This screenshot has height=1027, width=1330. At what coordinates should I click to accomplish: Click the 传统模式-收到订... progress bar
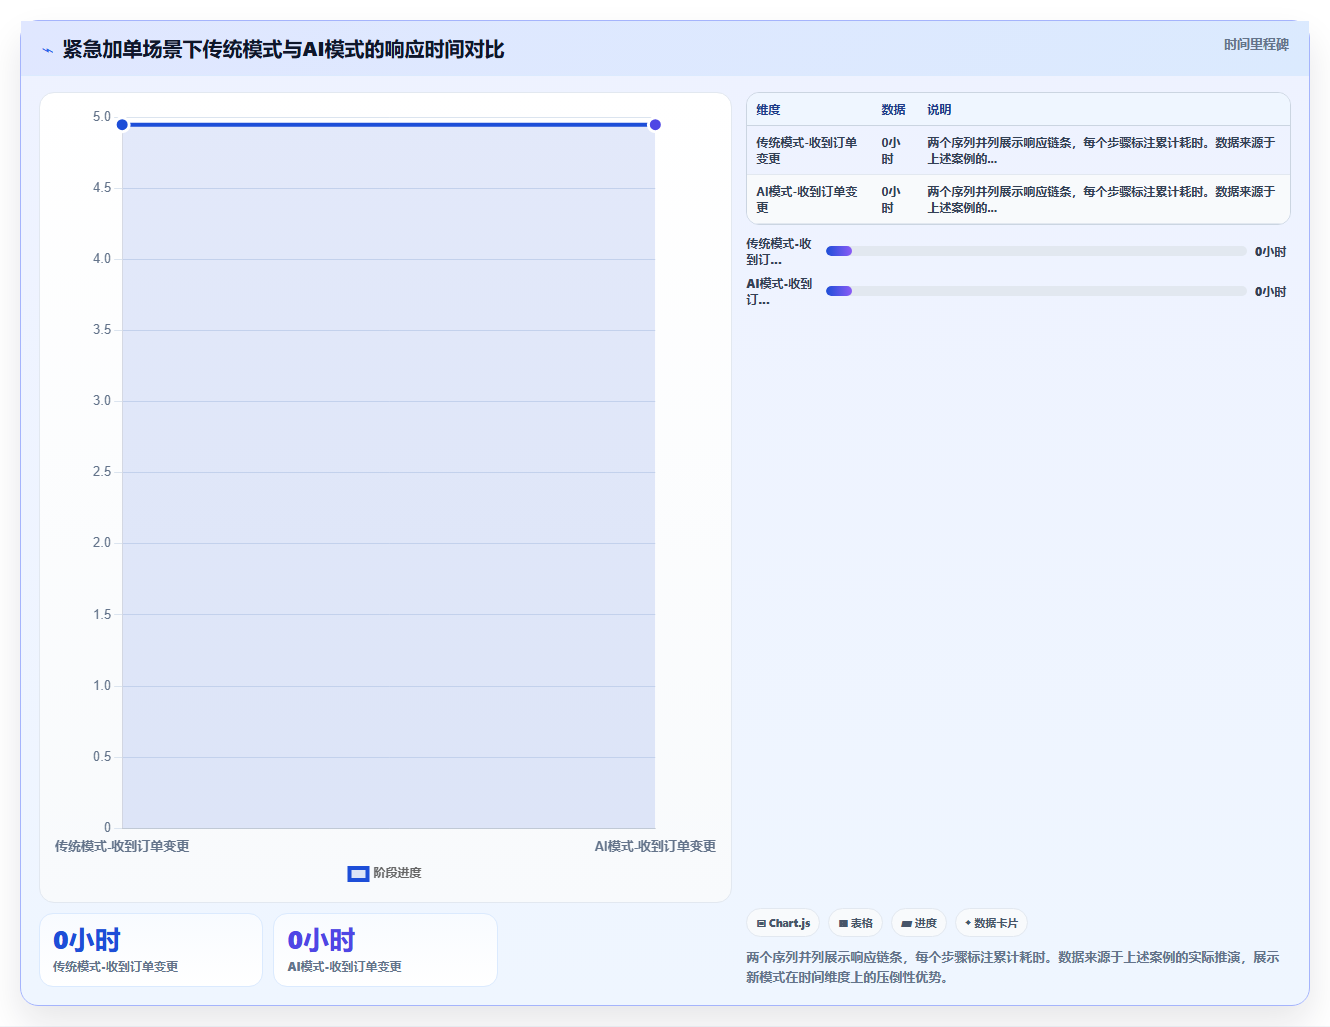1036,251
